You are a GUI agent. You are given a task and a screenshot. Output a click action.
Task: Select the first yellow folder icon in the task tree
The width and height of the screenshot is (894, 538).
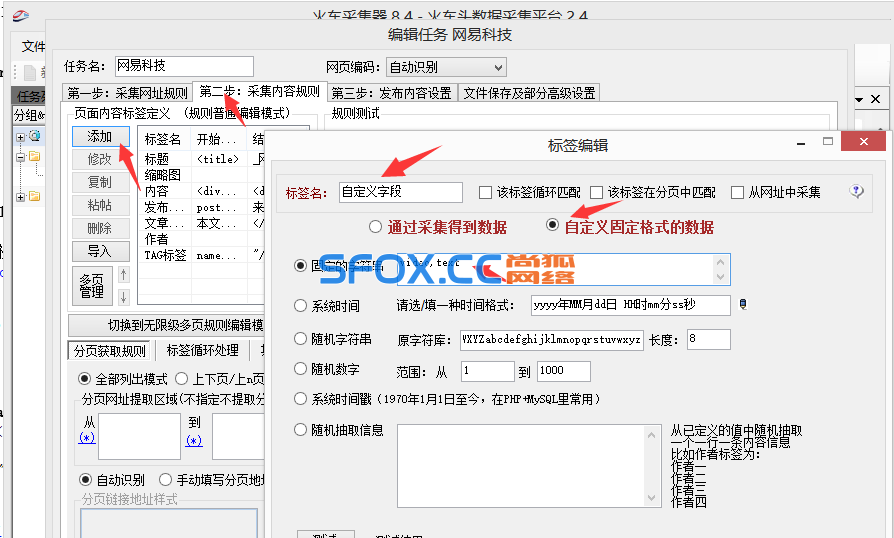(34, 156)
